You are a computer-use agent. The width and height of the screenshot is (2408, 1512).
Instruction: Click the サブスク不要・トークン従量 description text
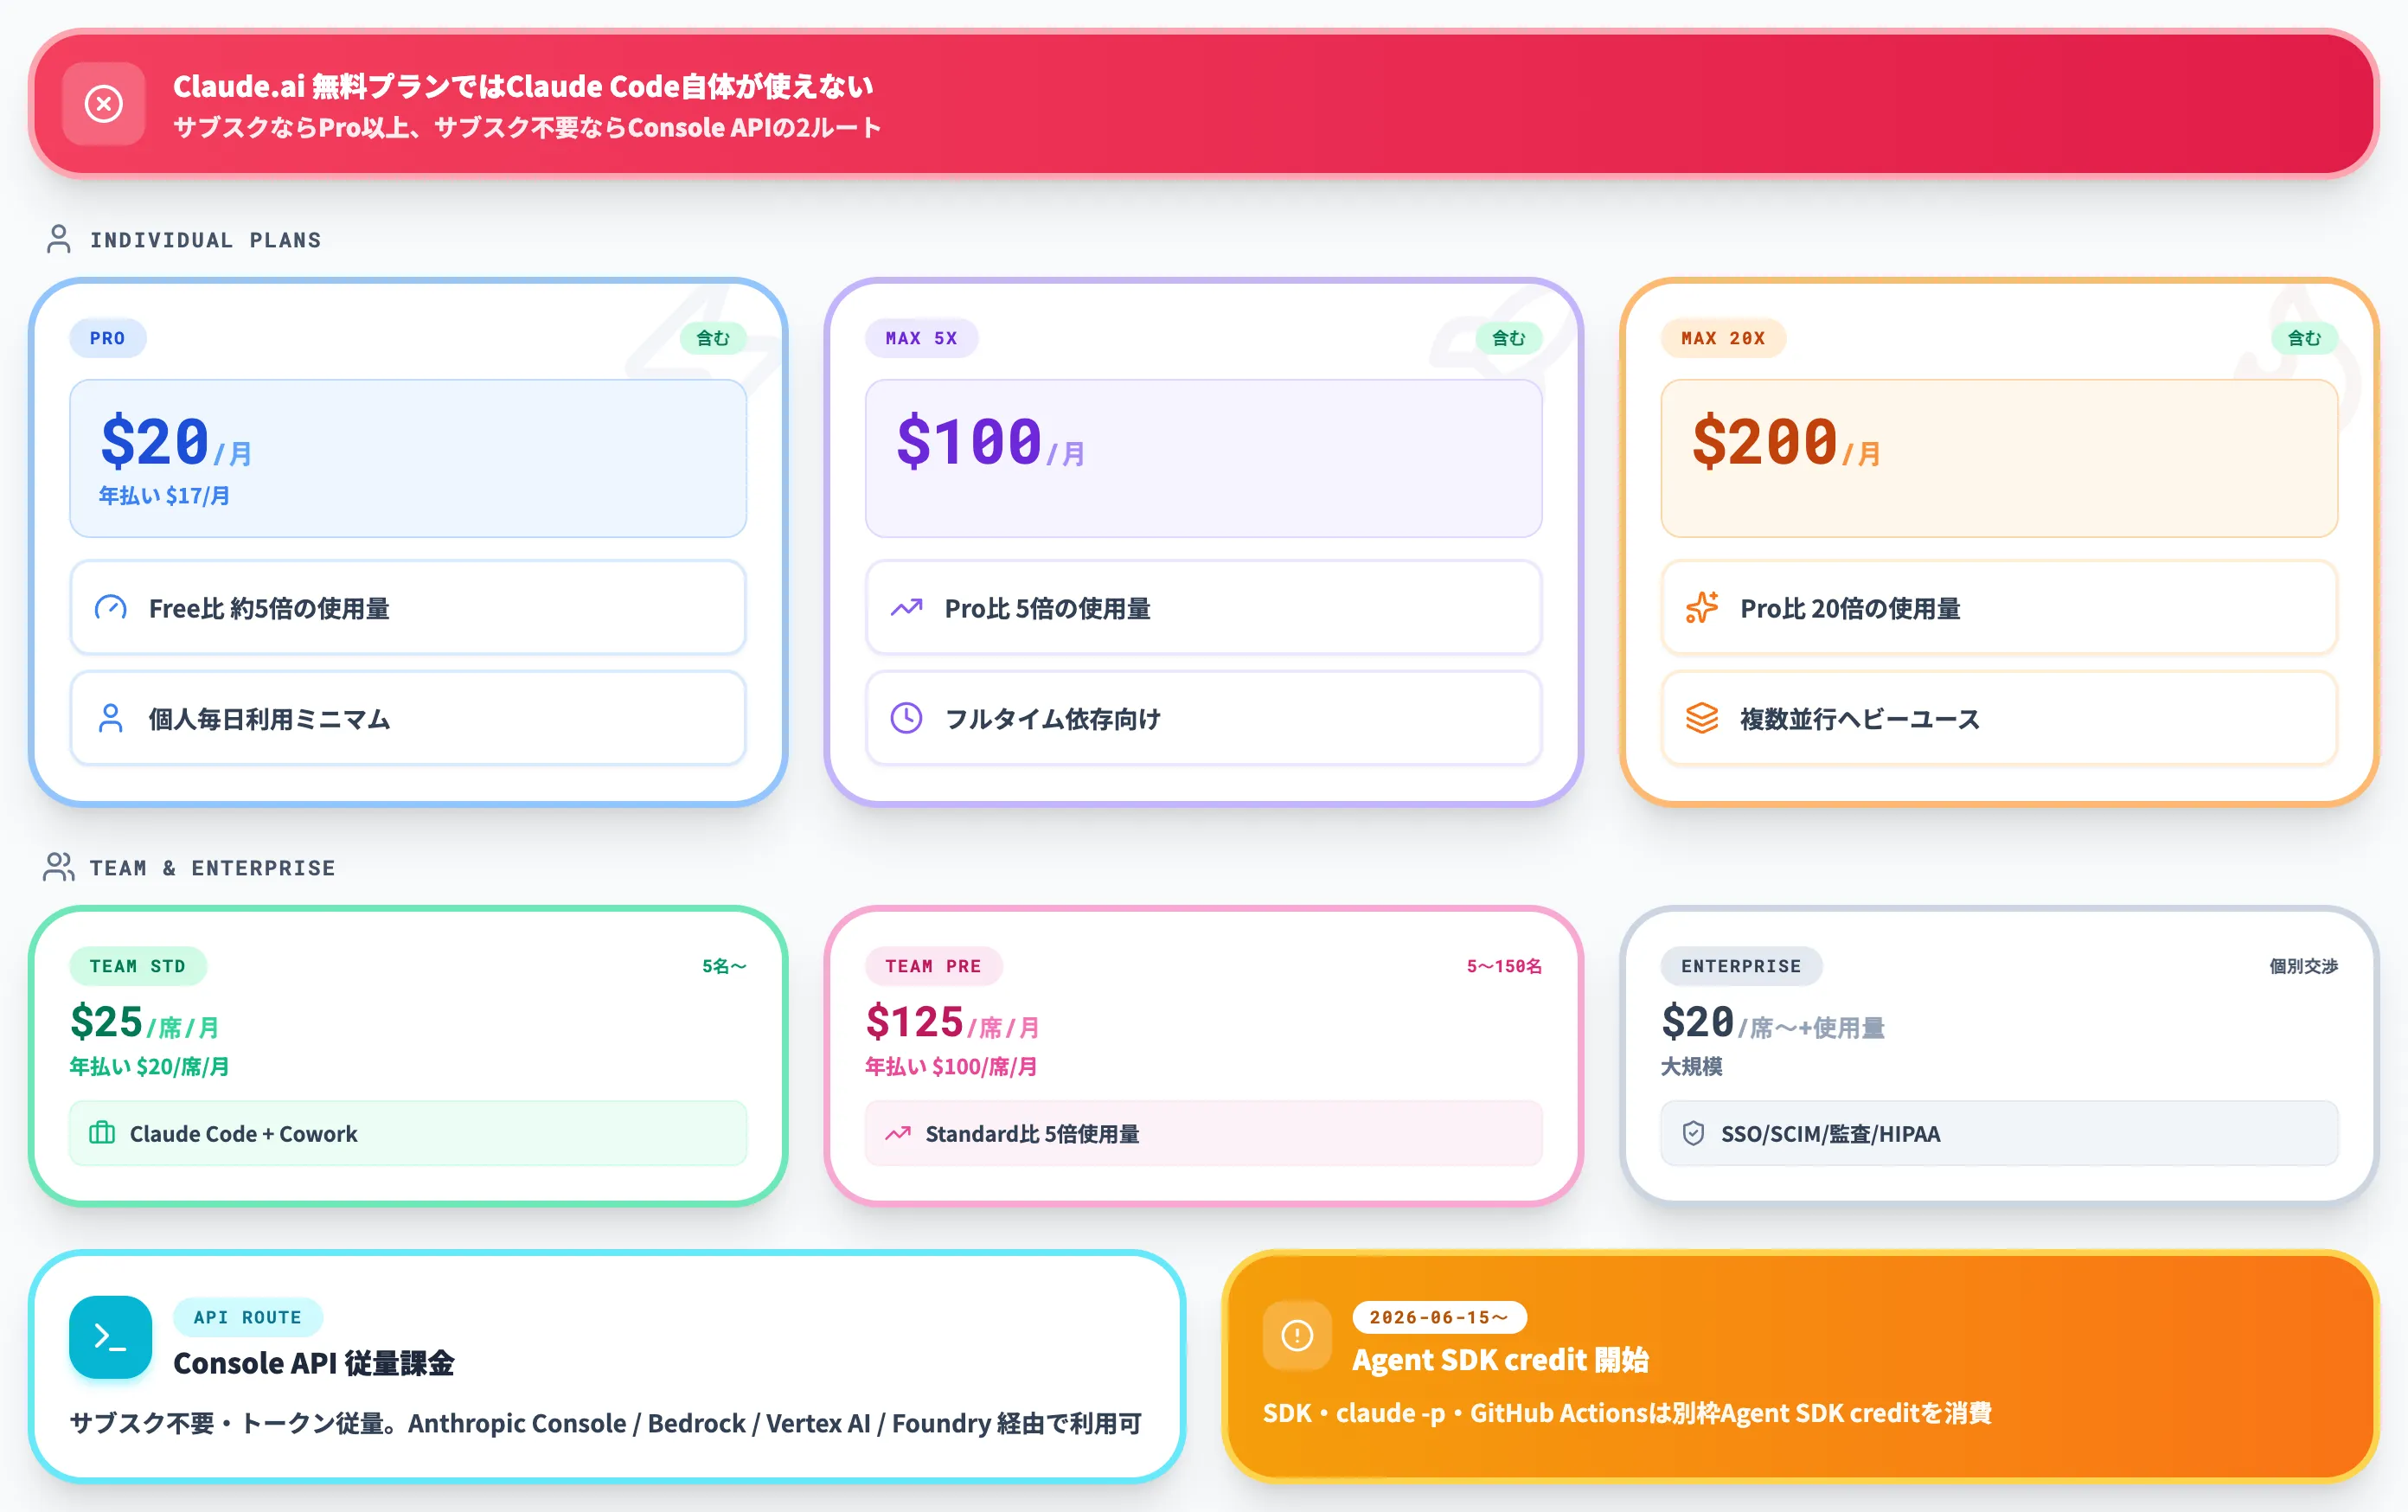click(x=606, y=1423)
